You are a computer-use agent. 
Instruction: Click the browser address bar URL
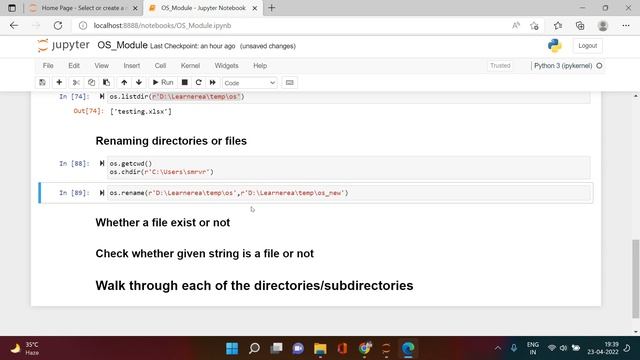162,25
